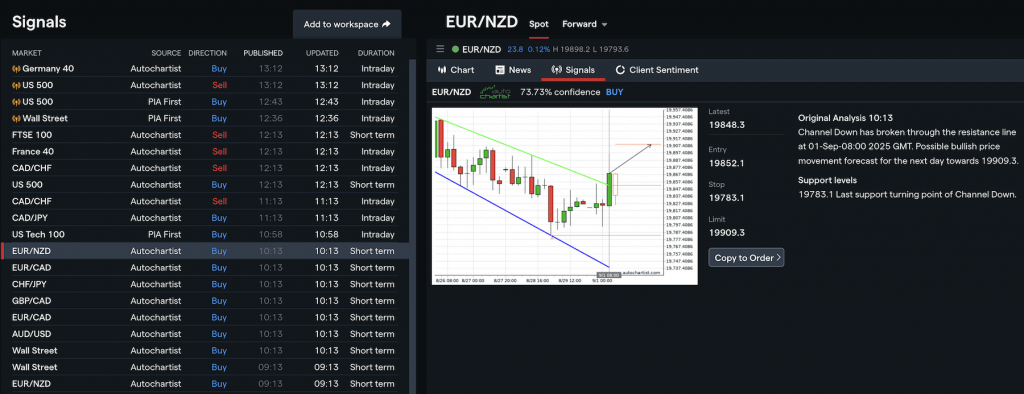
Task: Select the US Tech 100 signal row
Action: pyautogui.click(x=203, y=234)
